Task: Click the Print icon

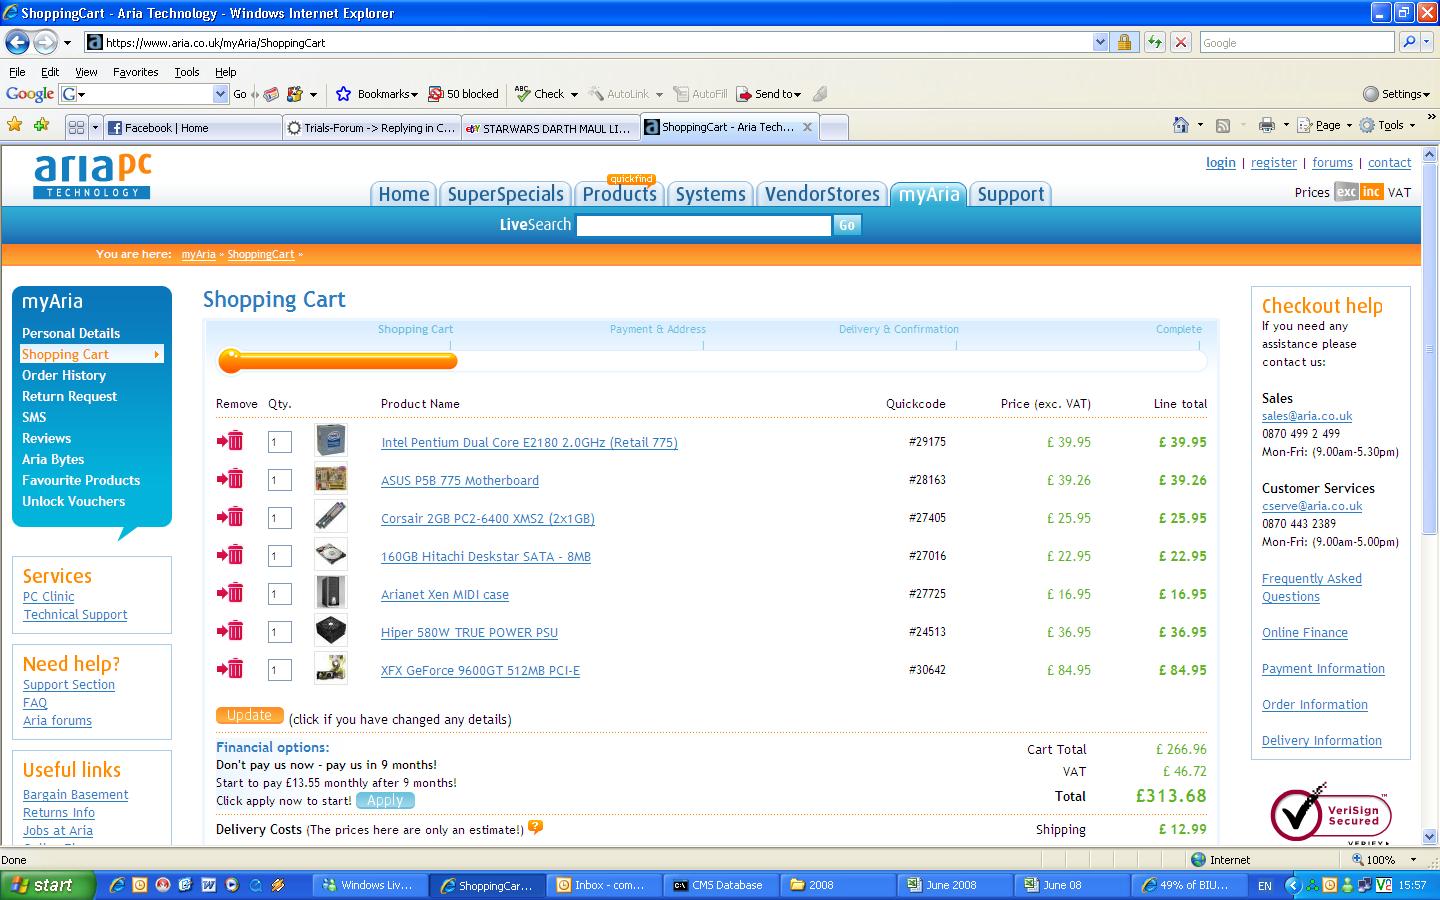Action: coord(1267,125)
